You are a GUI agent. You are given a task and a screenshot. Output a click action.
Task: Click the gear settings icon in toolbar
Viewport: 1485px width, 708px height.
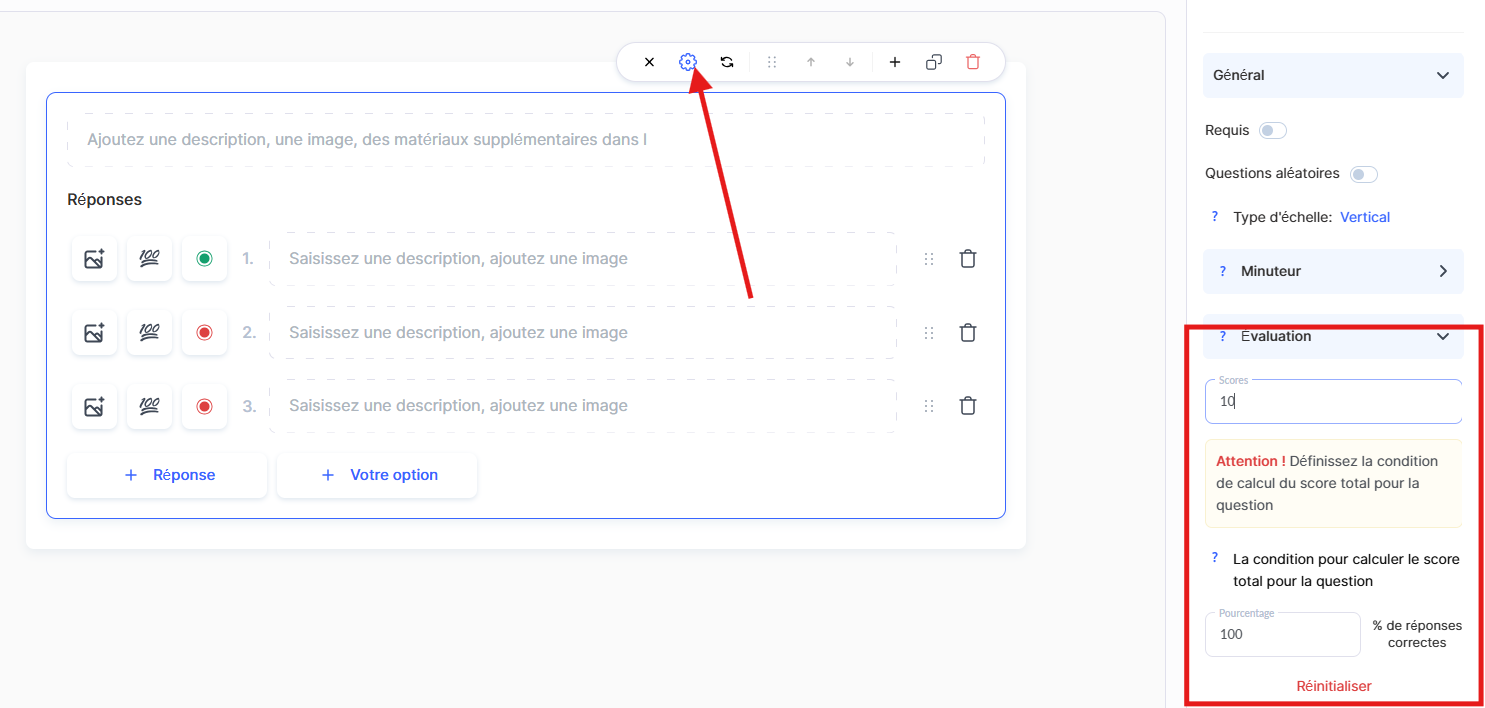point(687,62)
